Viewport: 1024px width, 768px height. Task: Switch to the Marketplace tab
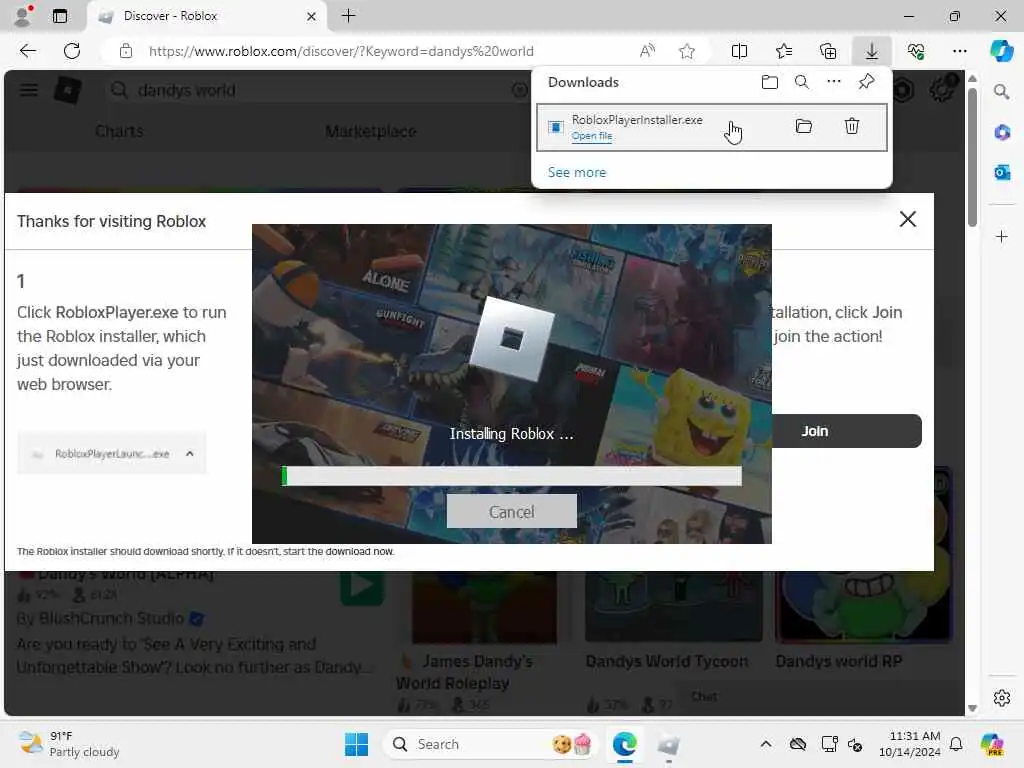[x=370, y=131]
